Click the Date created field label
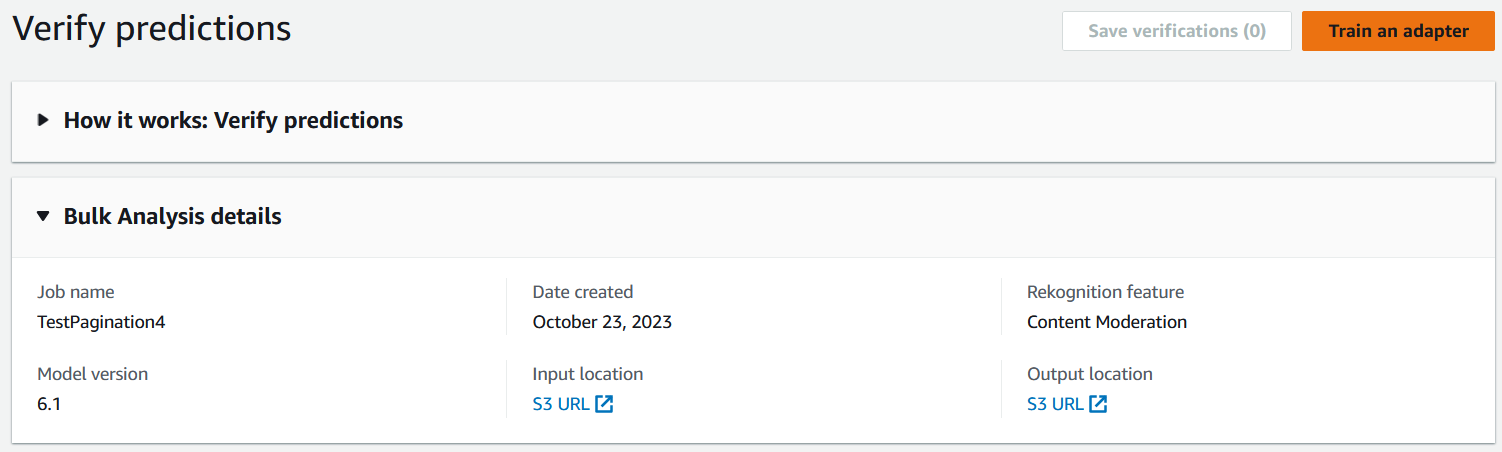The width and height of the screenshot is (1502, 452). 582,292
